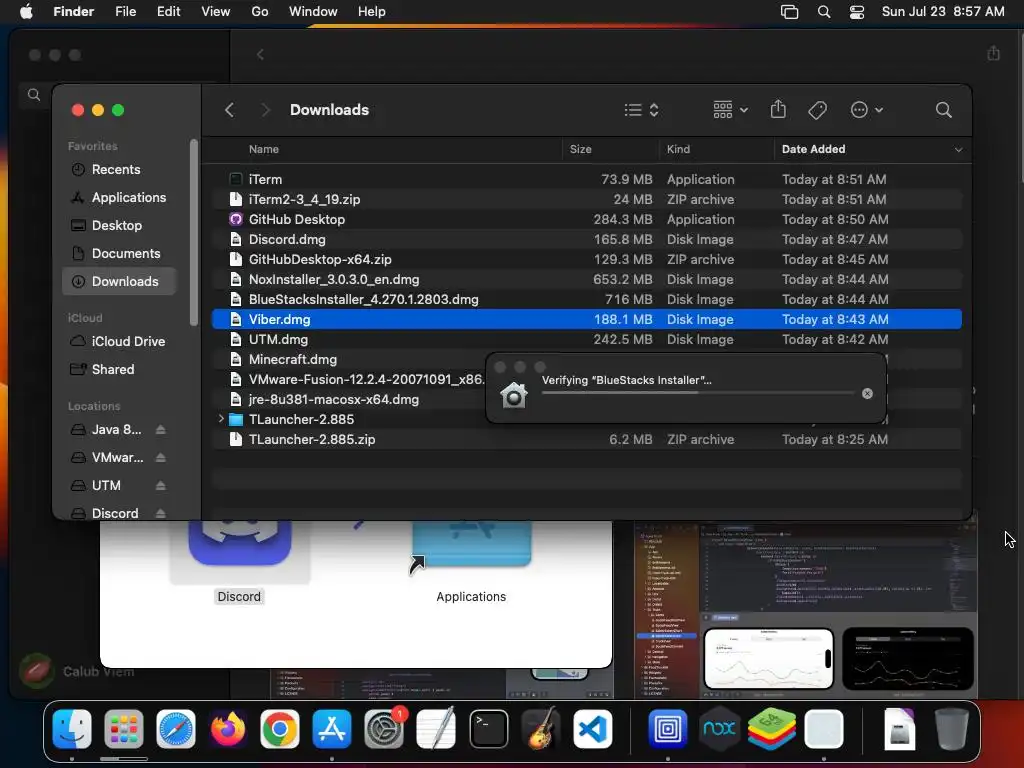This screenshot has height=768, width=1024.
Task: Eject the Discord volume
Action: pos(161,513)
